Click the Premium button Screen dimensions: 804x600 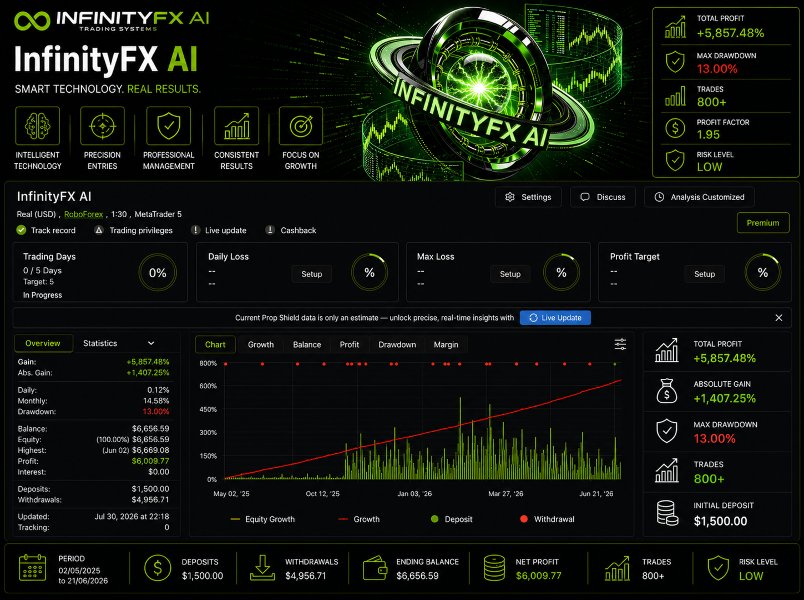point(763,223)
